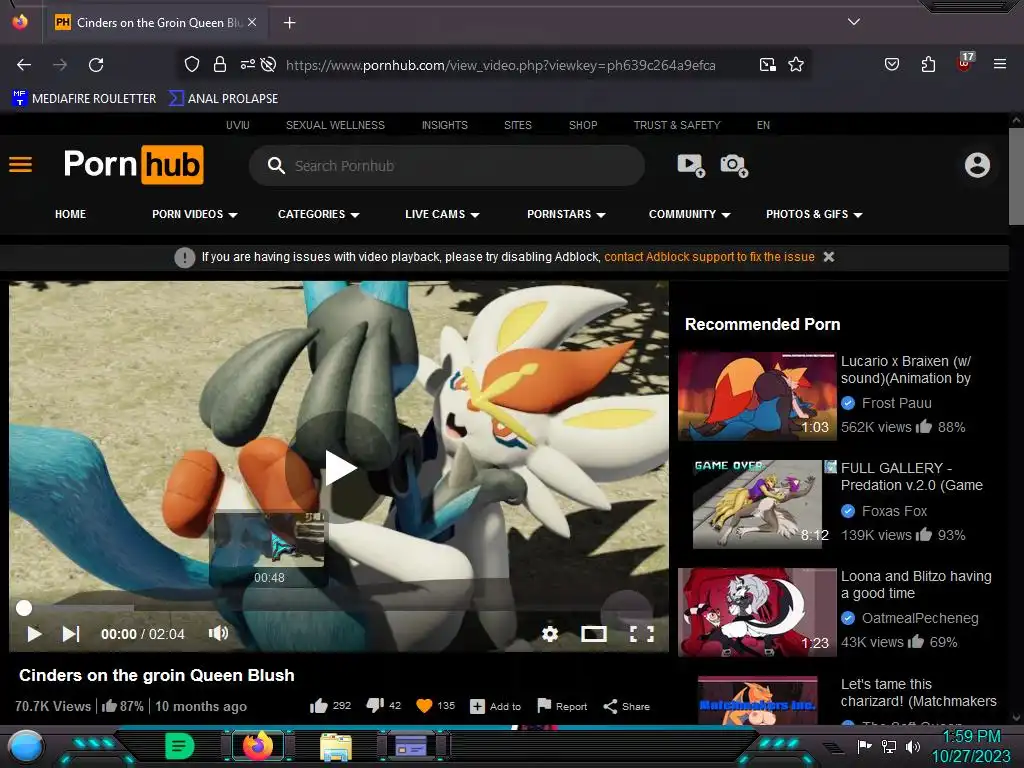Viewport: 1024px width, 768px height.
Task: Enter fullscreen from the video player
Action: pos(641,633)
